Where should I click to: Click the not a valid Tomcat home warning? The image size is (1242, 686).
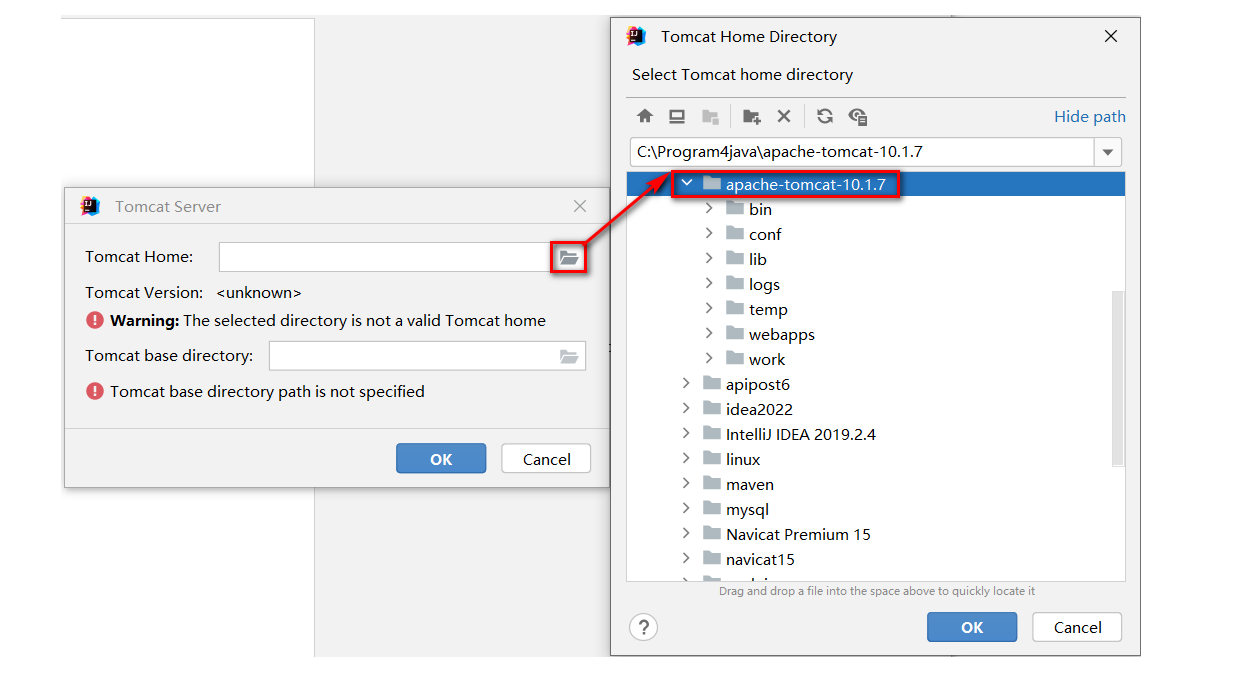tap(328, 321)
